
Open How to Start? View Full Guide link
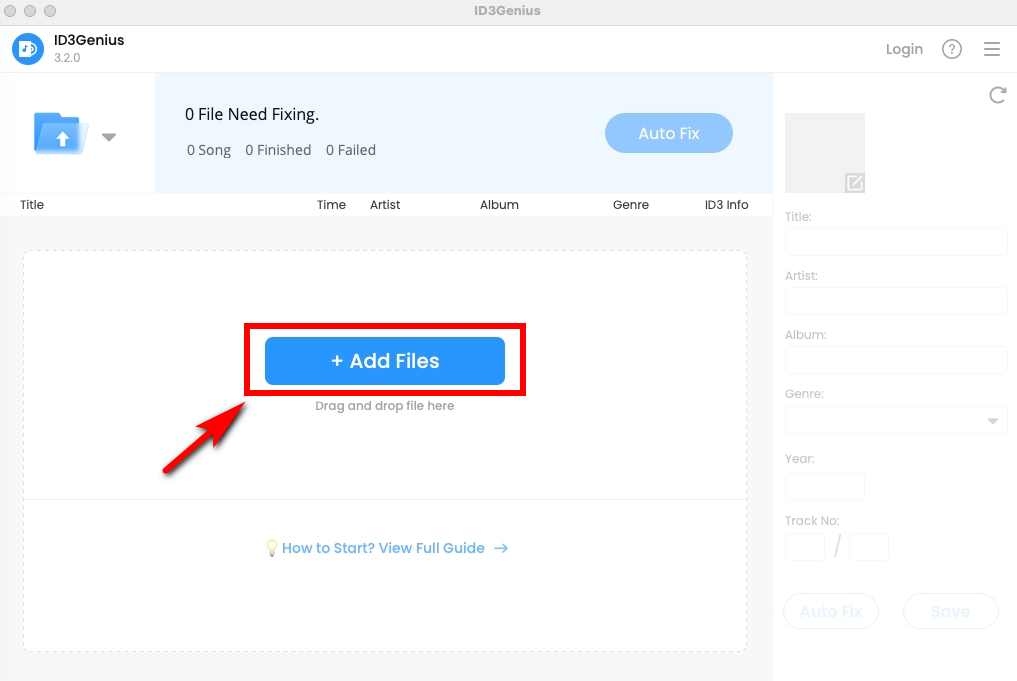point(383,548)
